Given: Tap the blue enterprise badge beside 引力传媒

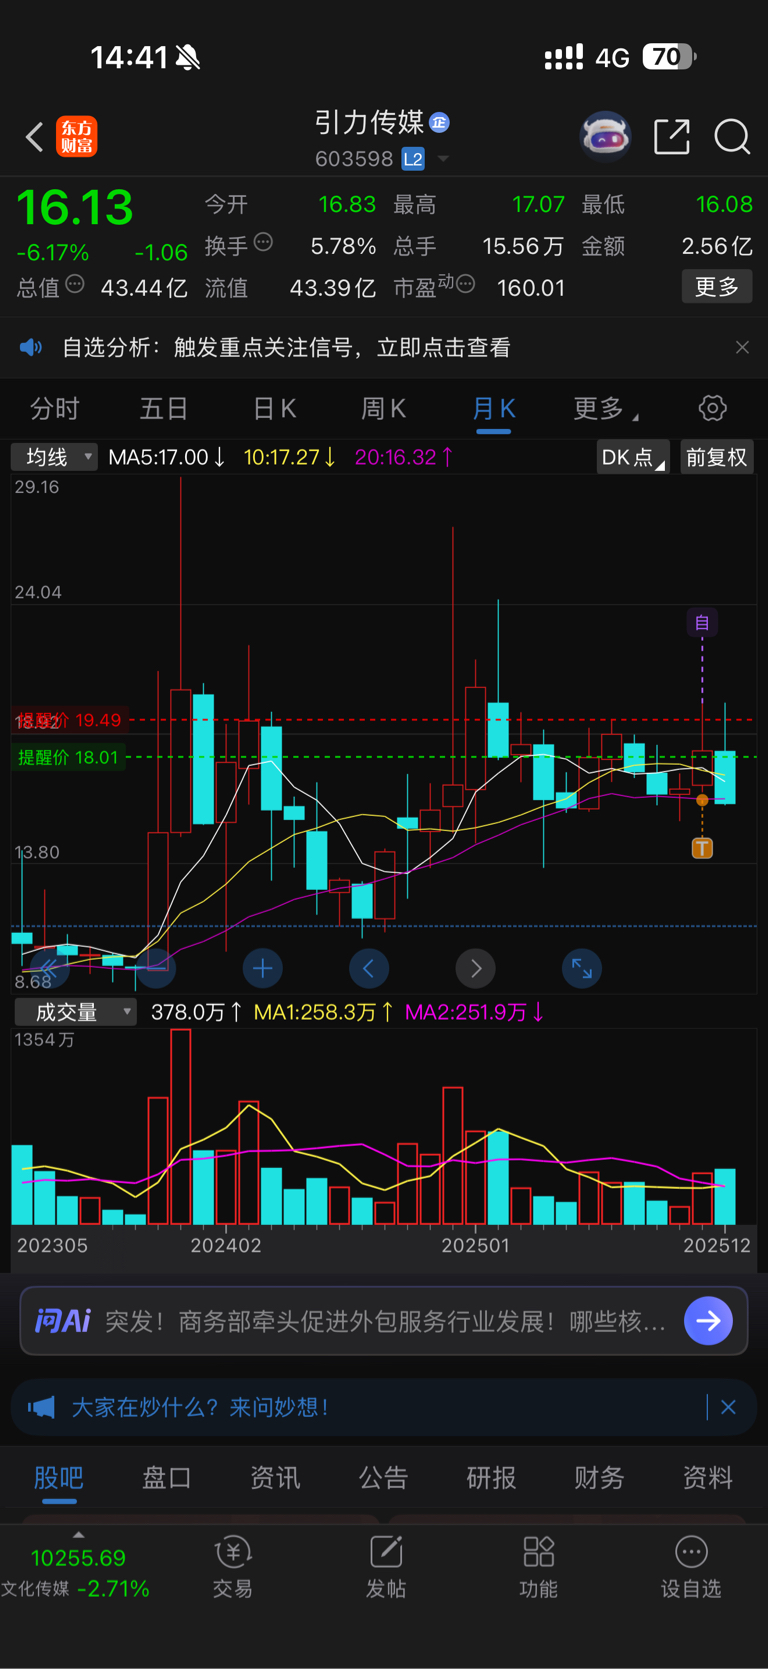Looking at the screenshot, I should point(439,123).
